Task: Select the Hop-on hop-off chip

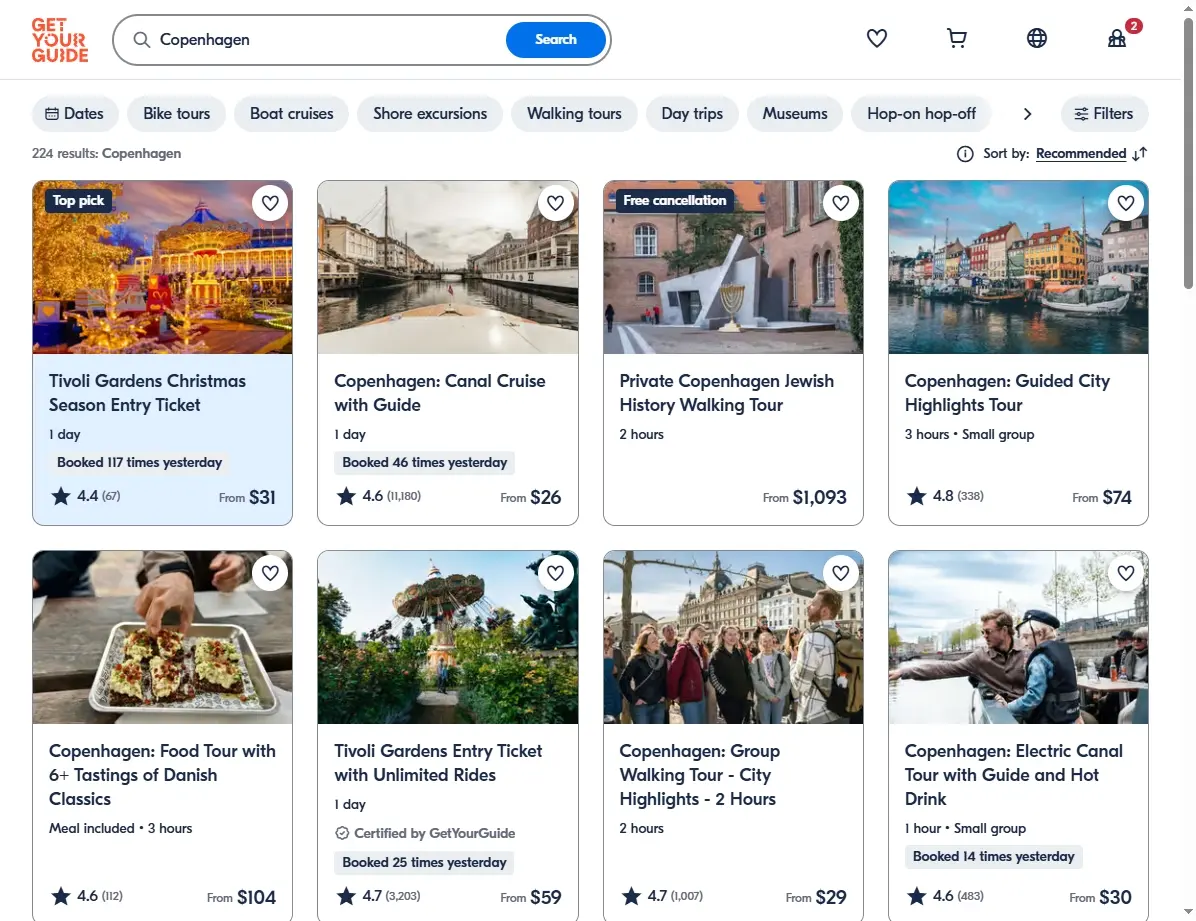Action: coord(921,114)
